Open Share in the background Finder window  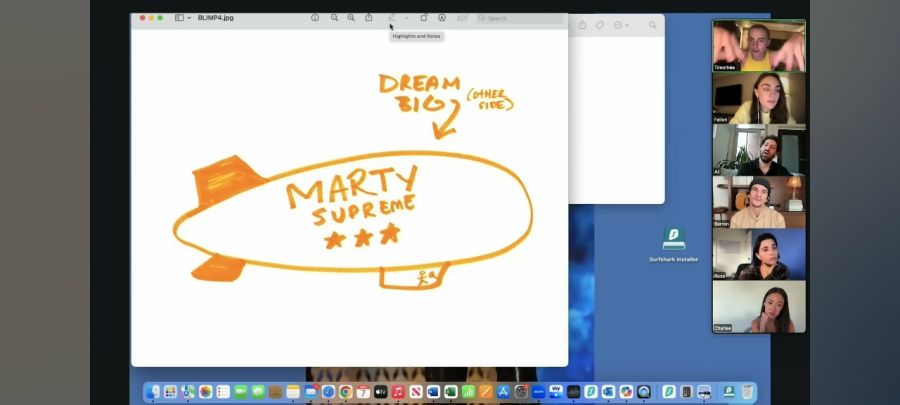(582, 25)
